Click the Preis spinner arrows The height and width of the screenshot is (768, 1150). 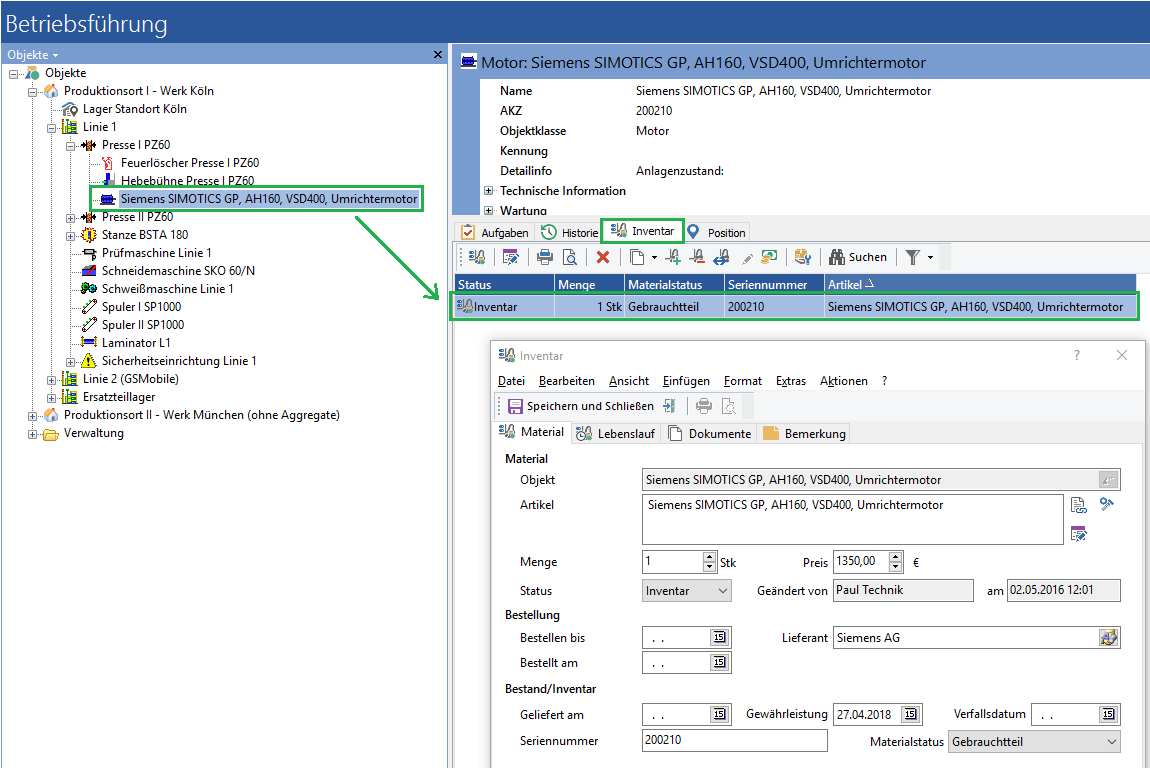point(896,562)
